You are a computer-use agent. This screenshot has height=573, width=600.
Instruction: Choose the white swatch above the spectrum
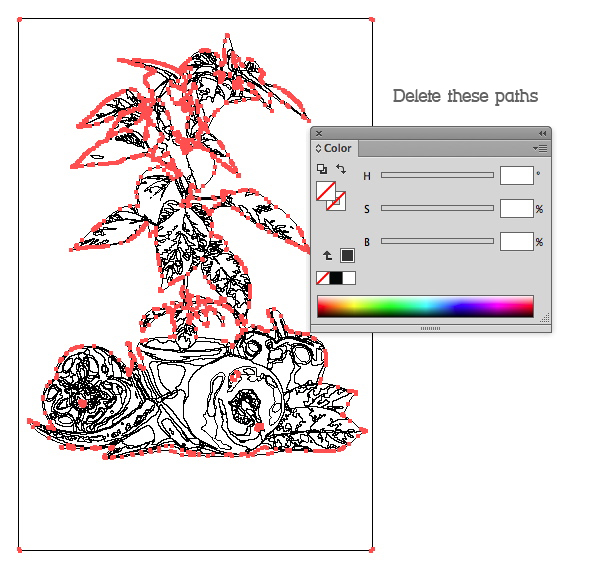349,278
